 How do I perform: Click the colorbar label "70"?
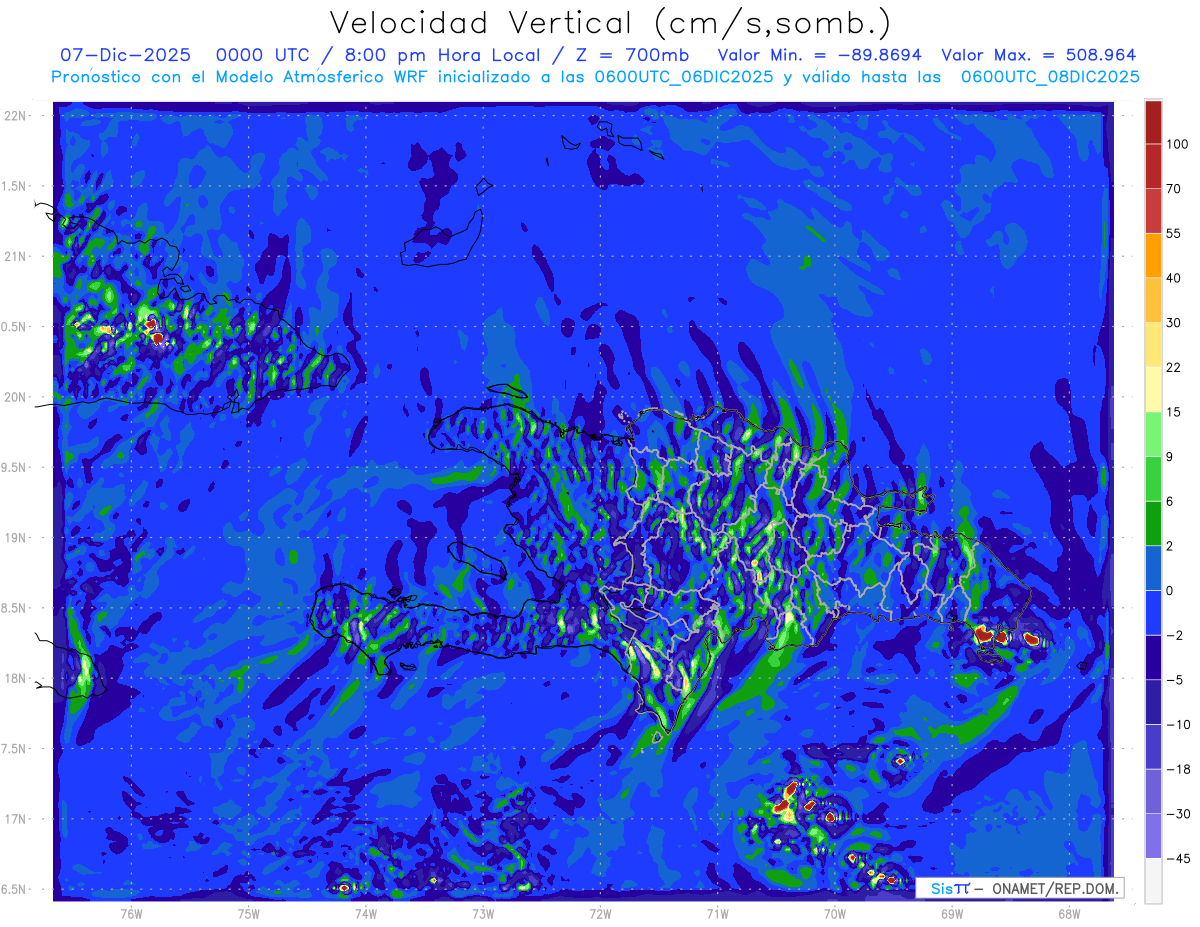tap(1173, 189)
